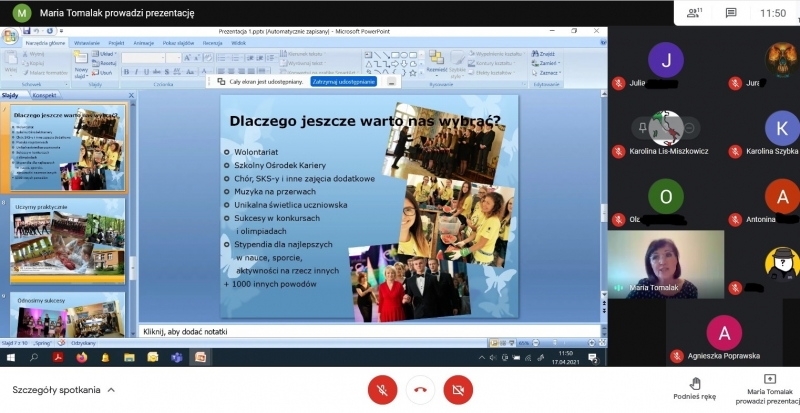Viewport: 800px width, 413px height.
Task: Open the Zaznacz select dropdown
Action: [546, 73]
